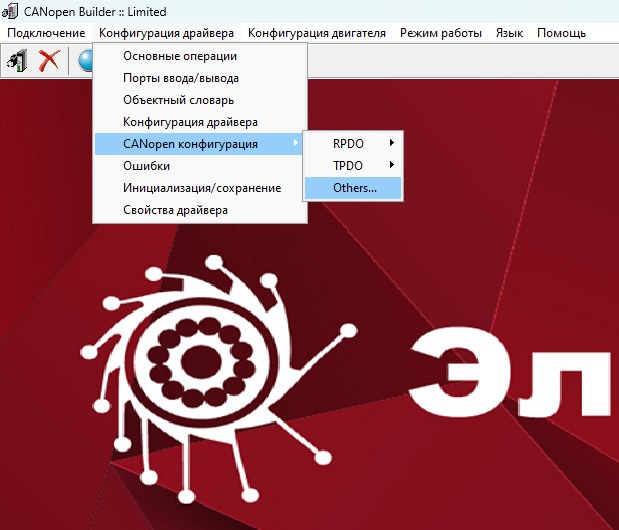Select Порты ввода/вывода menu entry

pos(200,78)
